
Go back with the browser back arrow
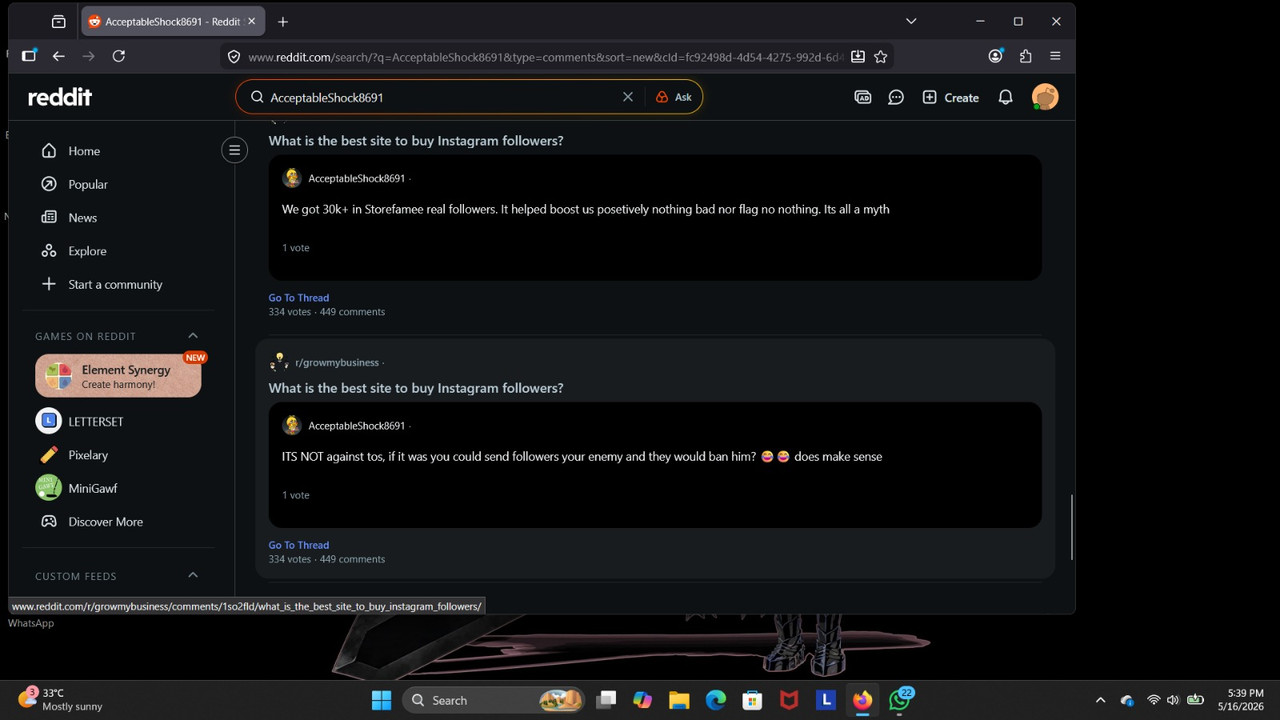click(x=58, y=56)
